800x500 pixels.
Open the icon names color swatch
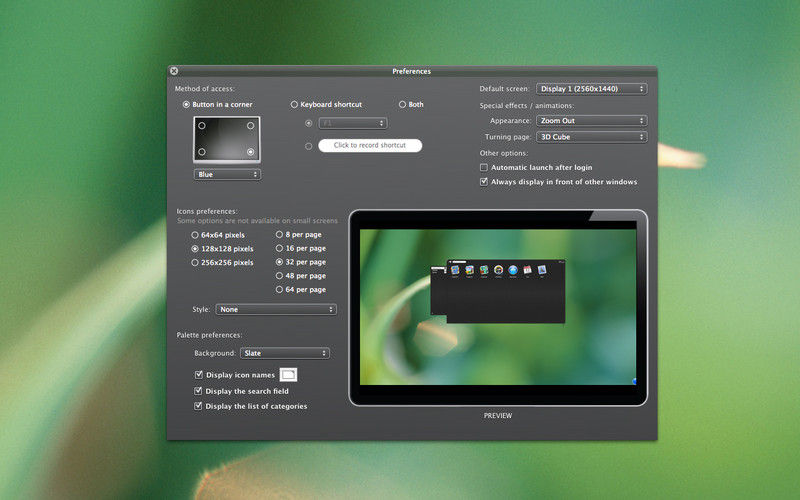[288, 375]
